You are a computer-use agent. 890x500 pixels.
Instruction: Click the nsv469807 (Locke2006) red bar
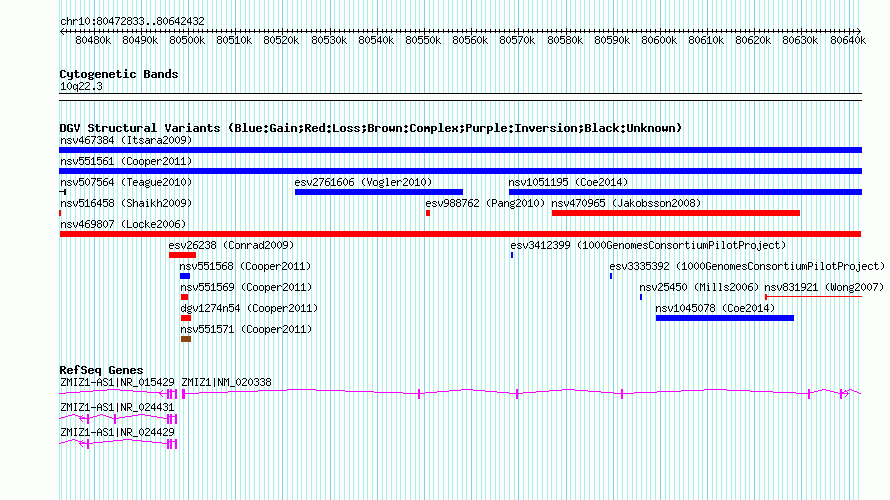pos(460,234)
